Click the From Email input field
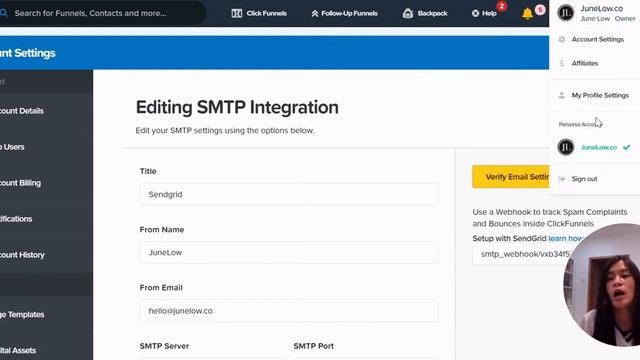Viewport: 640px width, 360px height. (x=289, y=311)
